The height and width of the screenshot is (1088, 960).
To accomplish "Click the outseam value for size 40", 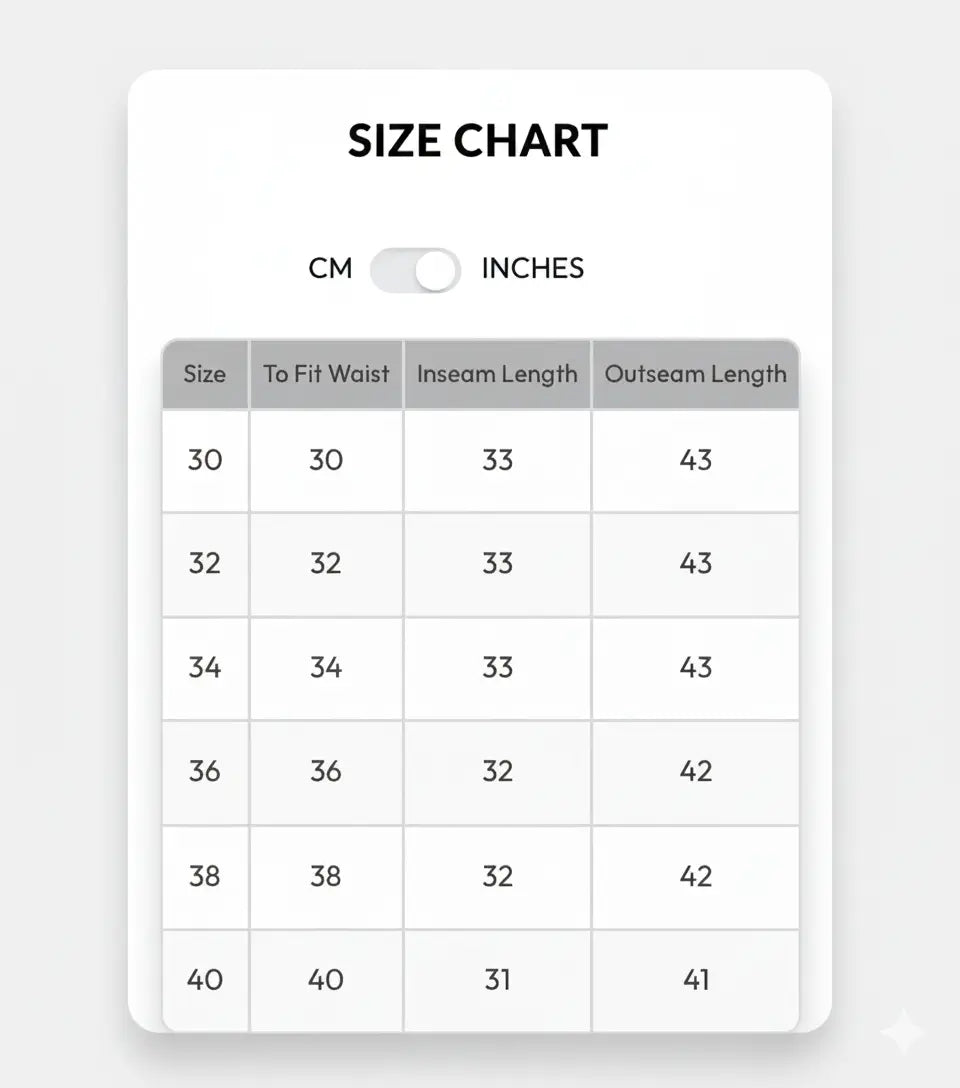I will coord(696,980).
